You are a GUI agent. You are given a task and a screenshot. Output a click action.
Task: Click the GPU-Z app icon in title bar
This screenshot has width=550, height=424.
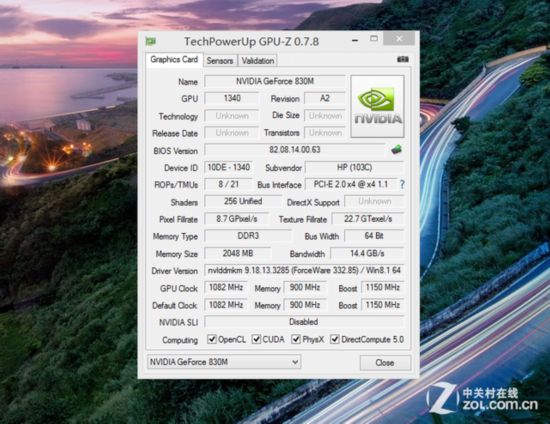click(x=151, y=41)
